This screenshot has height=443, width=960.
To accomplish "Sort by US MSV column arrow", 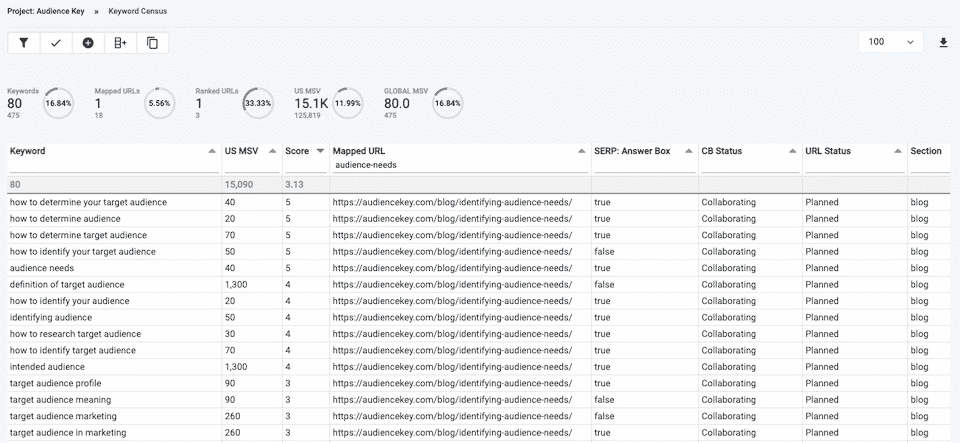I will (273, 151).
